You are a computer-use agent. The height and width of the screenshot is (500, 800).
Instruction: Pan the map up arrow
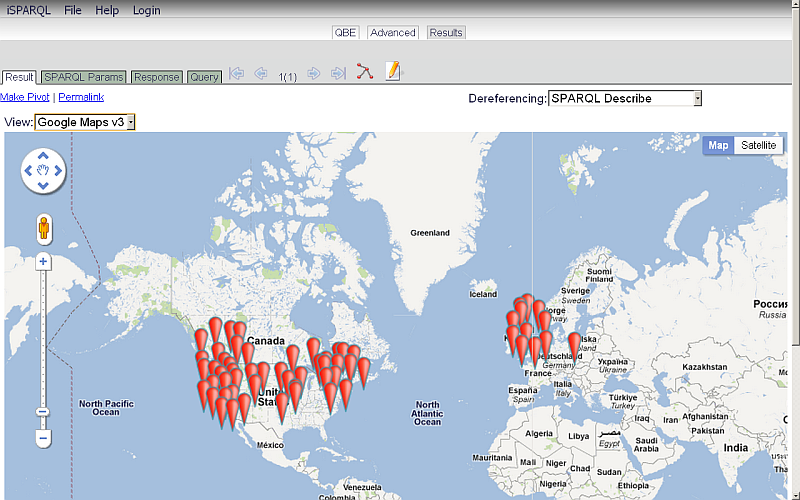coord(43,156)
